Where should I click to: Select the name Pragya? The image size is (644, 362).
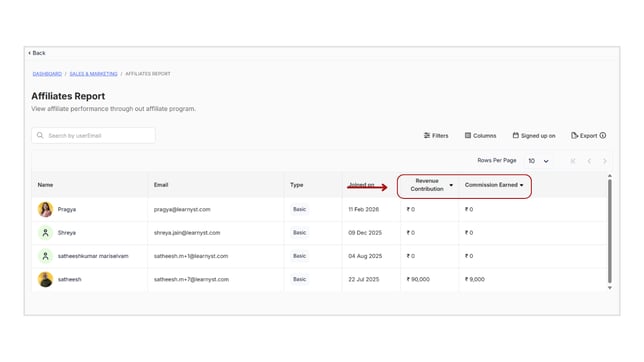click(x=67, y=210)
